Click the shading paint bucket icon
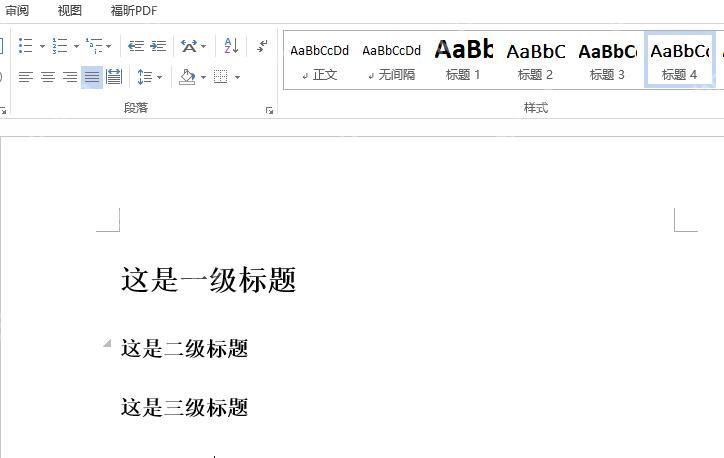Screen dimensions: 724x458 [187, 77]
